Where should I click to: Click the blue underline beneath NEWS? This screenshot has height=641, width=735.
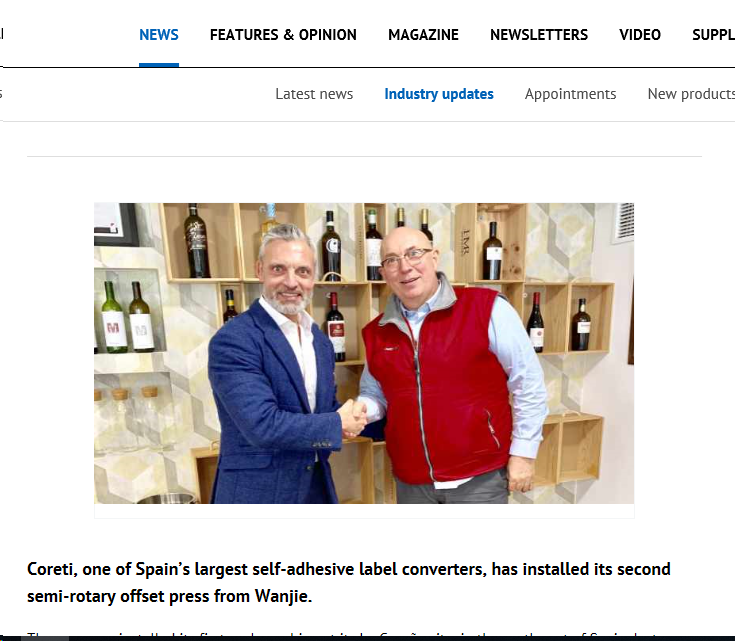(158, 65)
